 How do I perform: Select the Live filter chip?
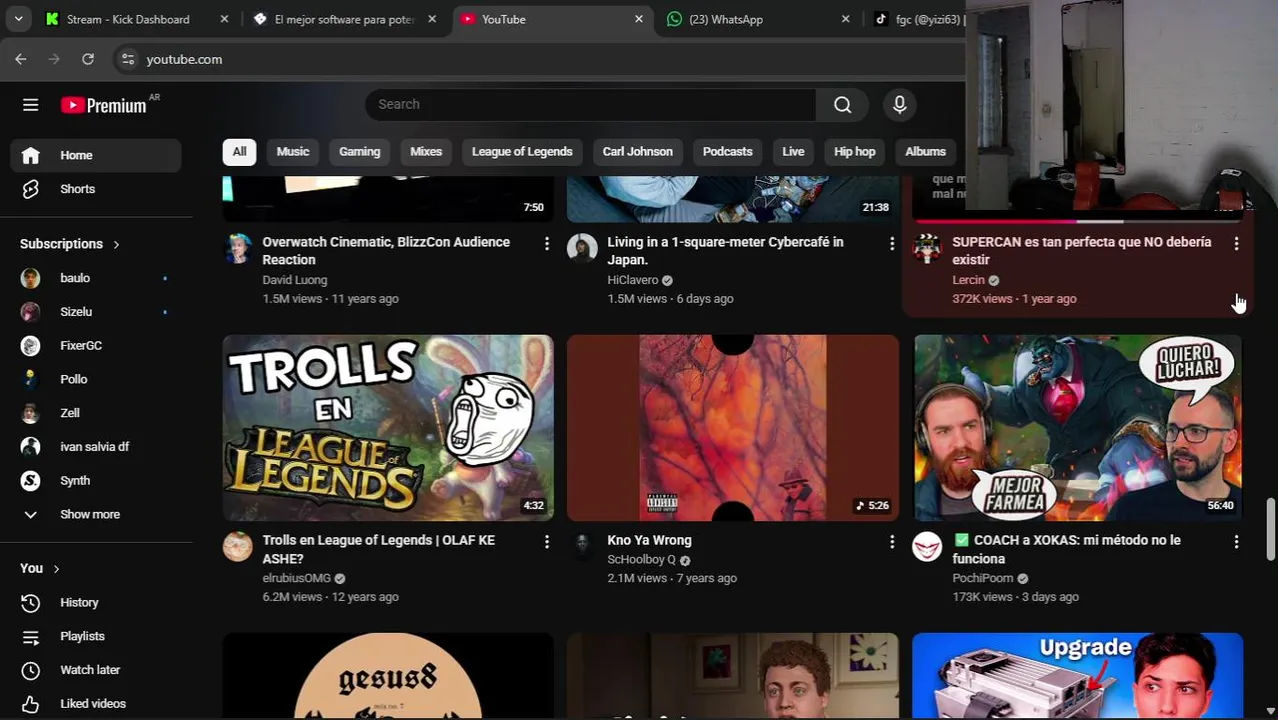793,152
